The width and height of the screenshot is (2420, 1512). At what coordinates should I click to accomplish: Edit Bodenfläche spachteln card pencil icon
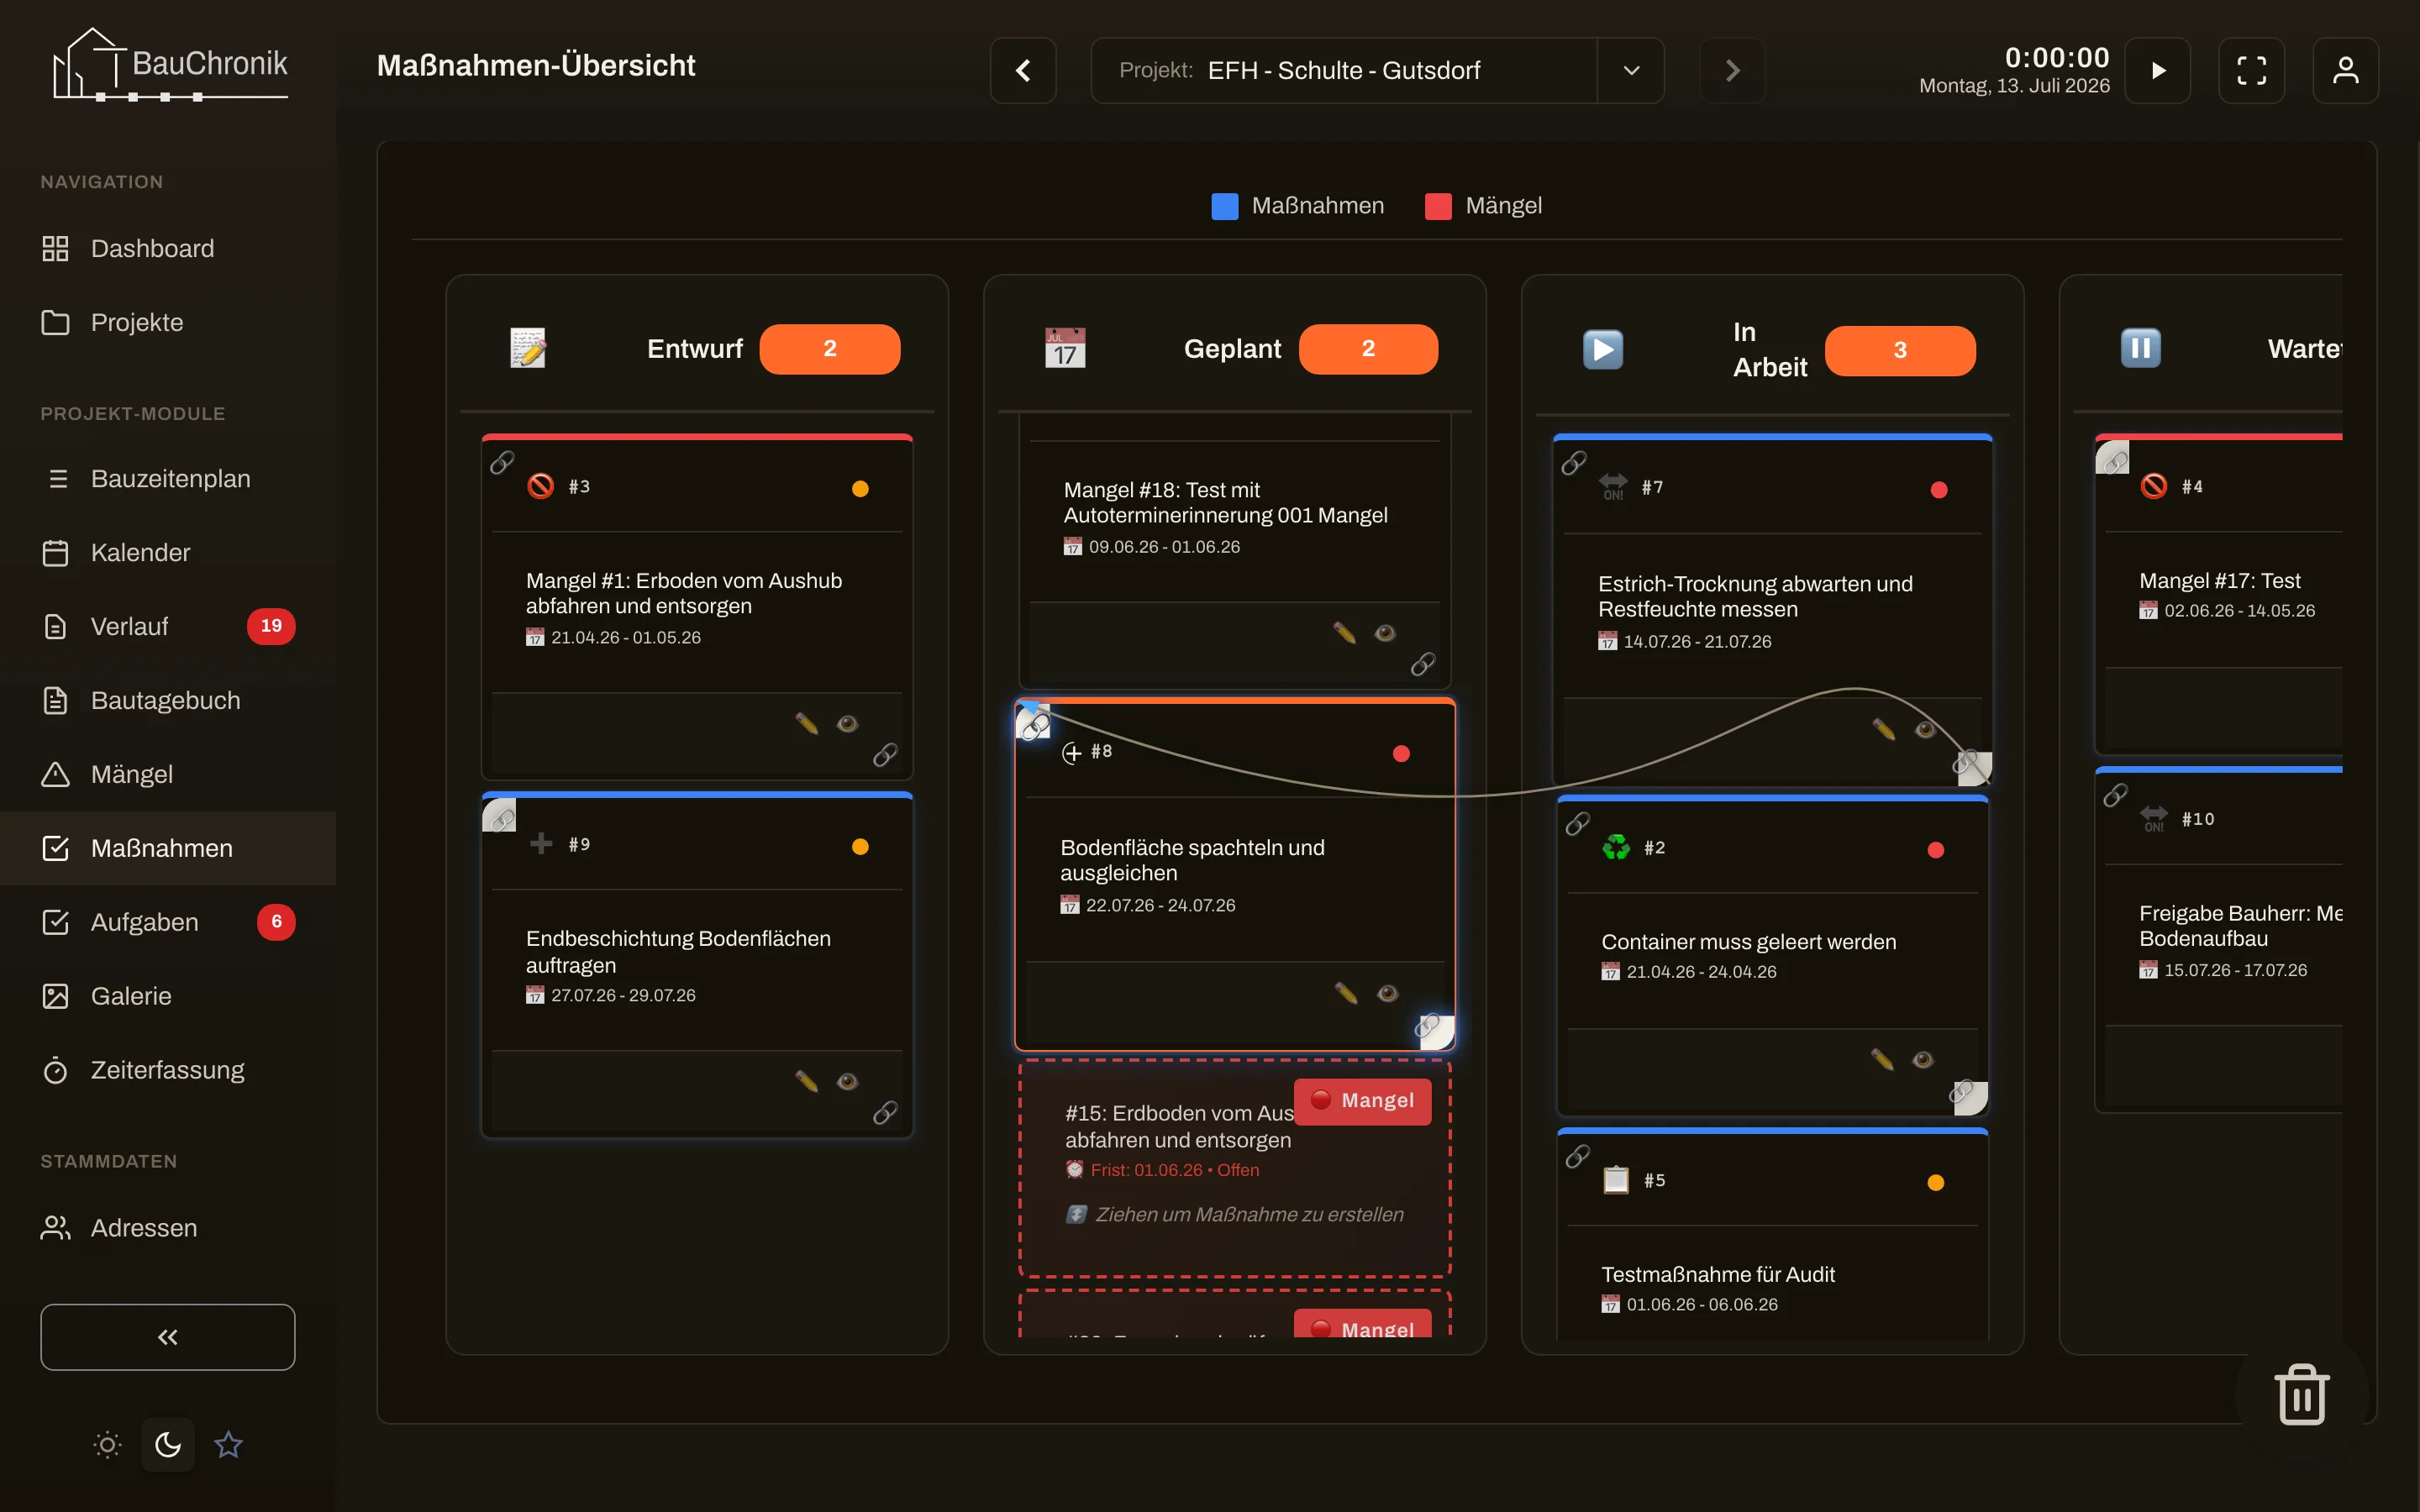[1346, 992]
